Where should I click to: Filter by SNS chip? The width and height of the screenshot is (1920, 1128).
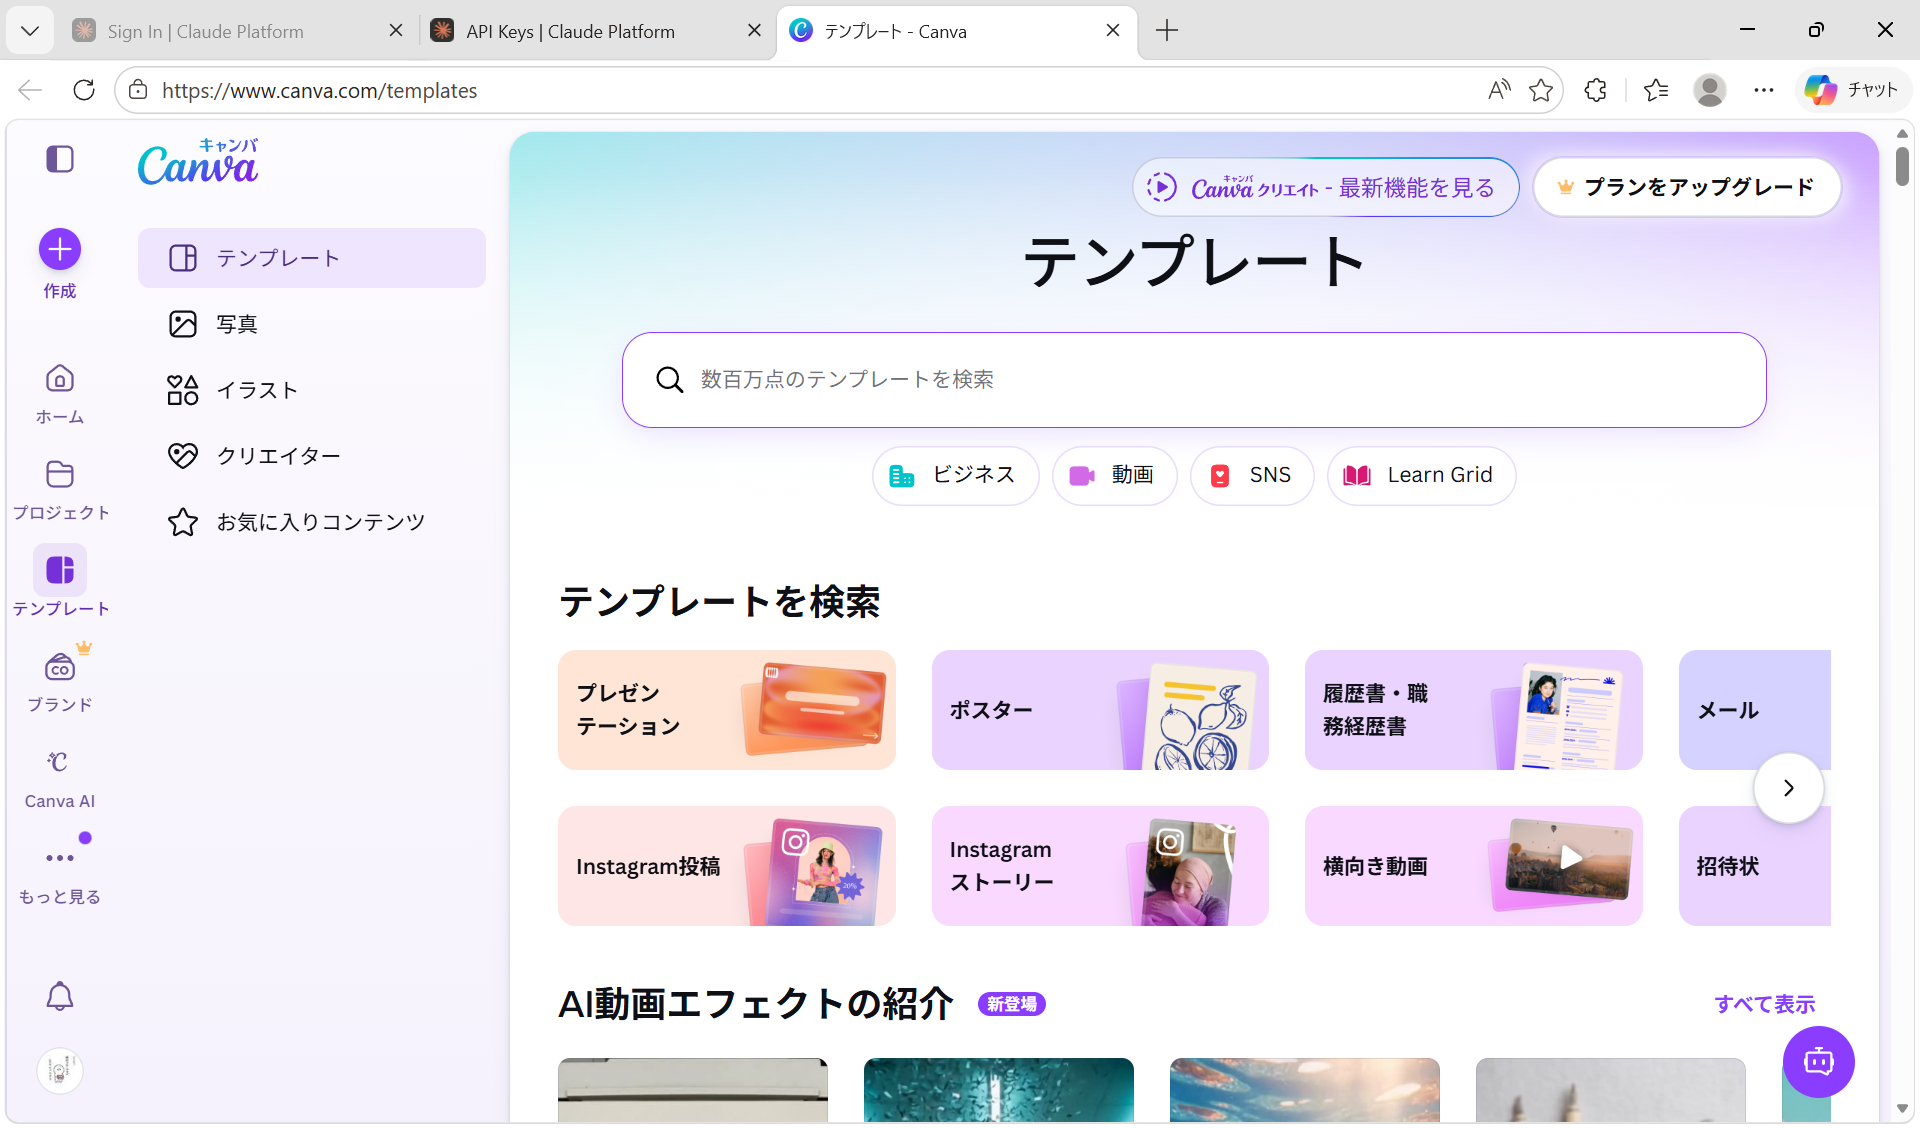(x=1252, y=475)
